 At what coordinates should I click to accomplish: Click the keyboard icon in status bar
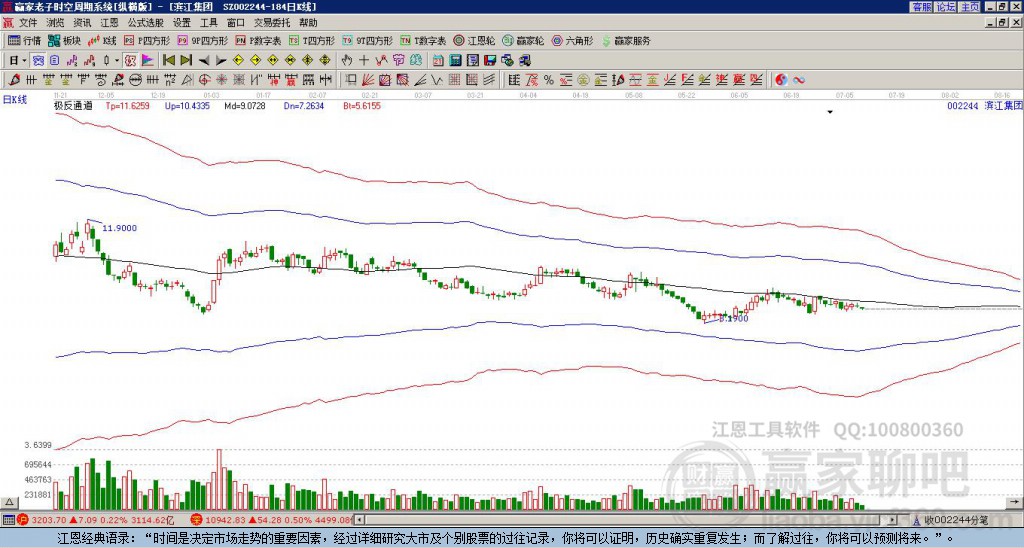point(8,520)
